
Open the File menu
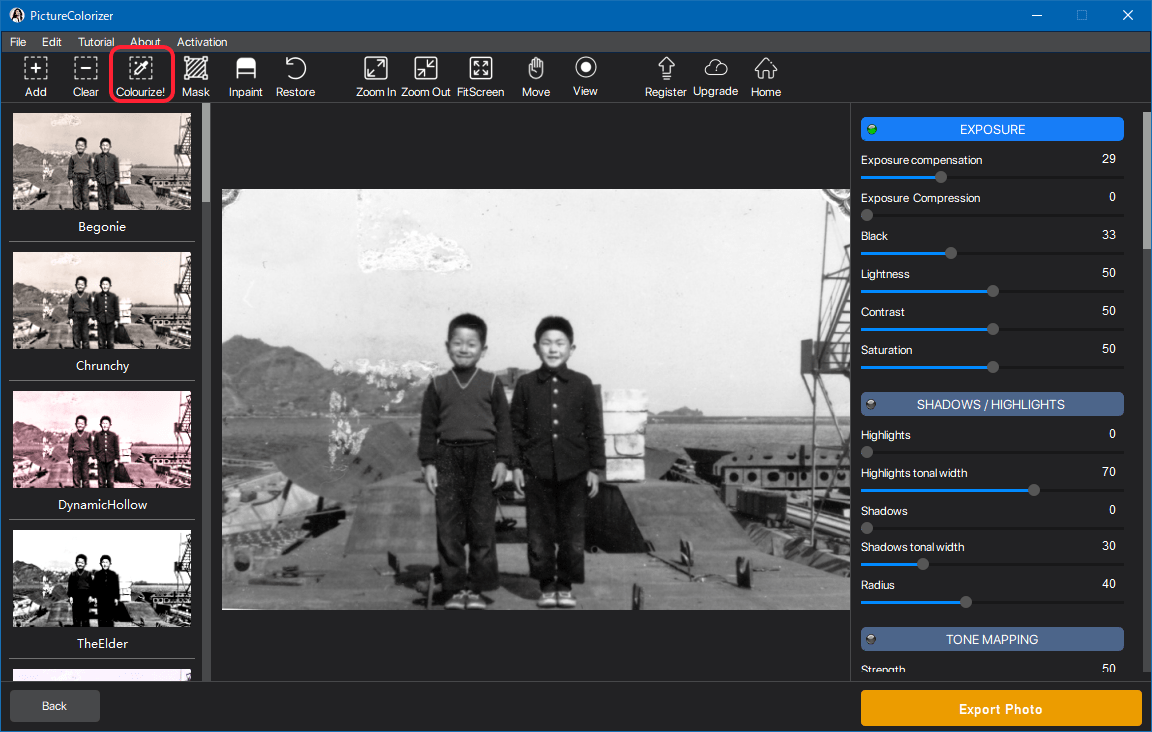click(18, 42)
